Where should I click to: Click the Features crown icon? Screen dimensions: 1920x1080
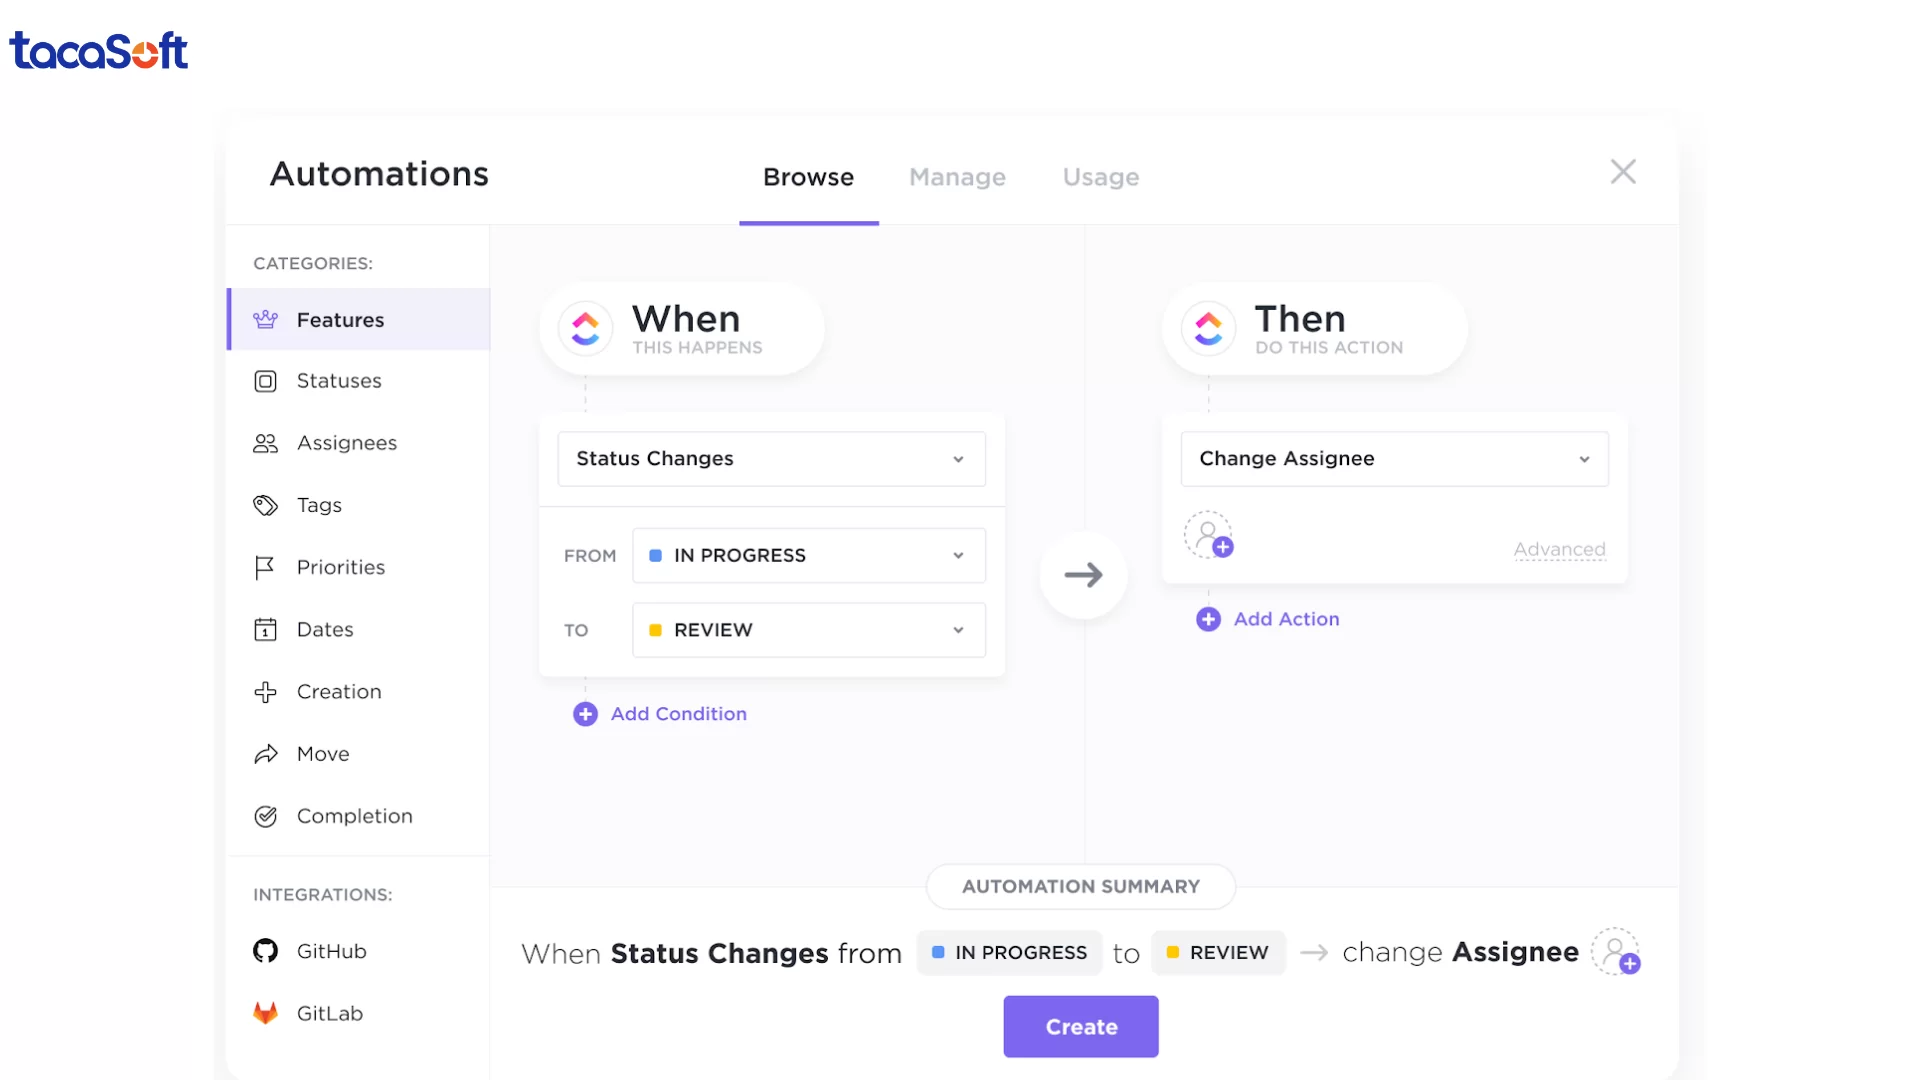coord(265,320)
